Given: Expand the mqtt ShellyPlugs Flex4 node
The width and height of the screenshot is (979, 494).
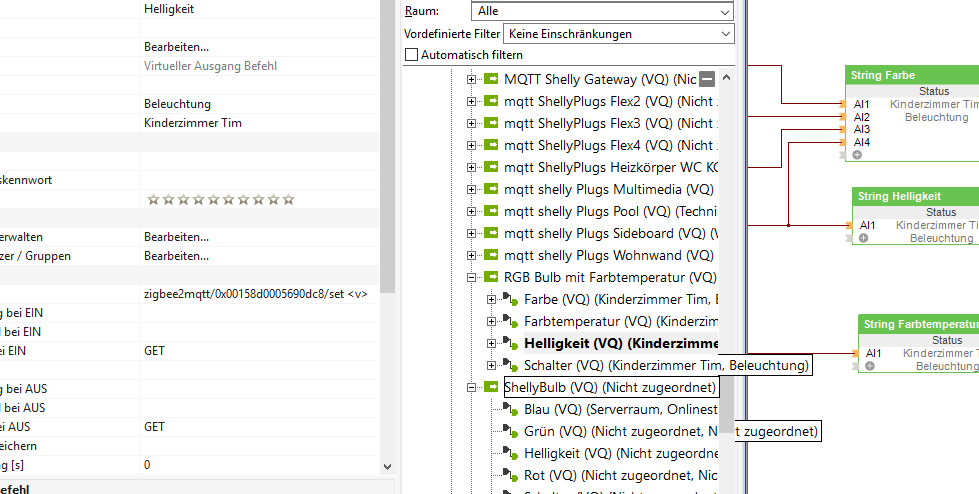Looking at the screenshot, I should pos(471,146).
